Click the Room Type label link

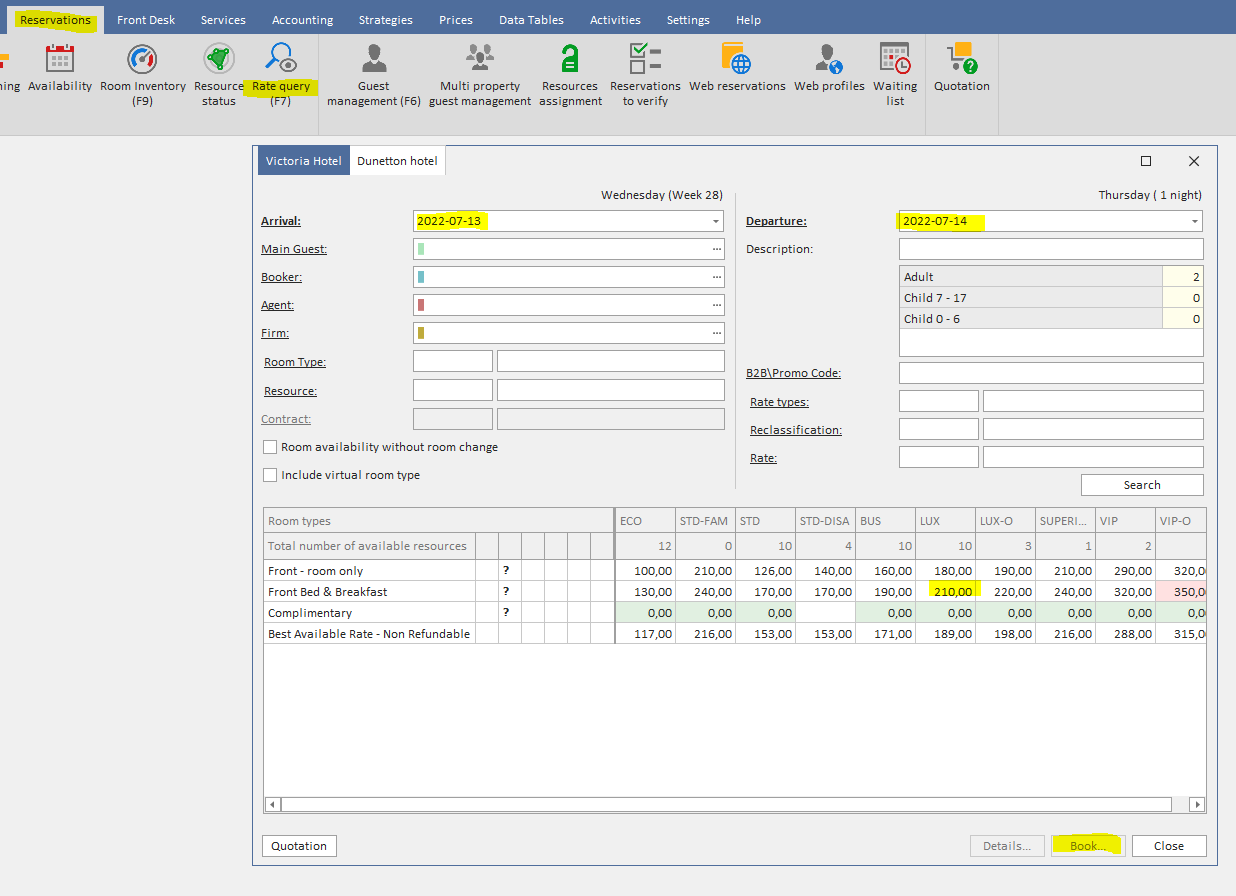pyautogui.click(x=295, y=362)
